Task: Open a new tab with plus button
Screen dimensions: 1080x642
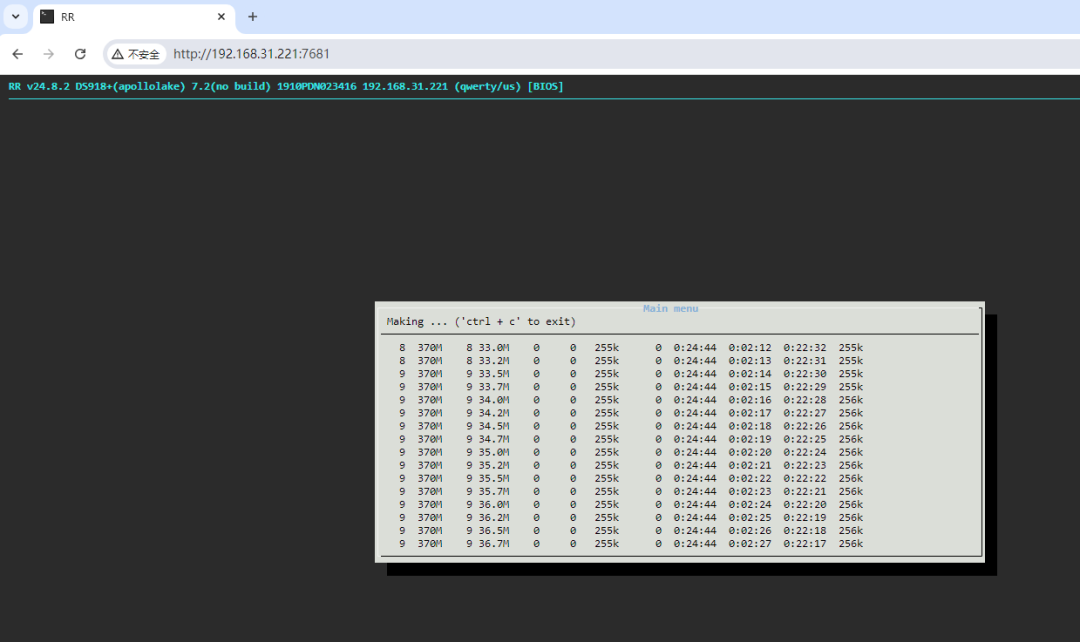Action: pyautogui.click(x=252, y=17)
